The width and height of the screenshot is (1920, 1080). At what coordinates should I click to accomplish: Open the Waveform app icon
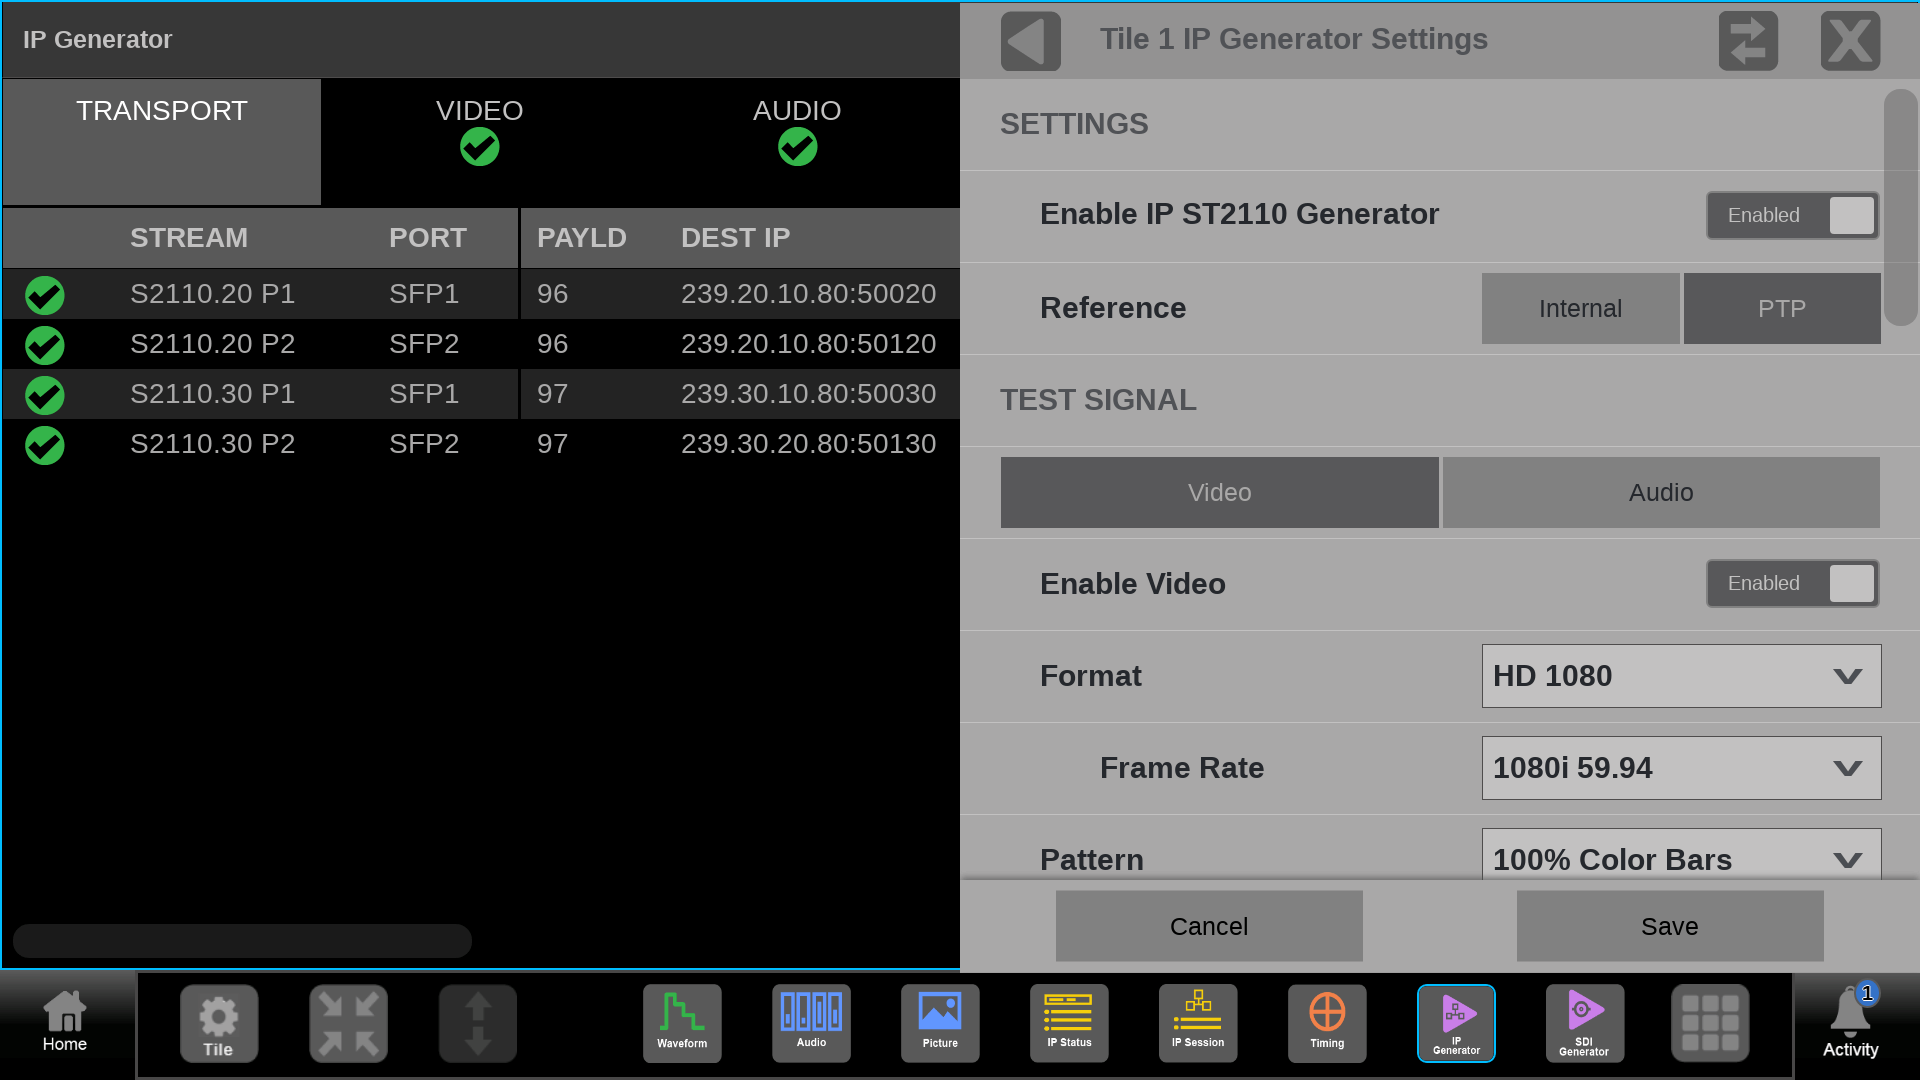(x=682, y=1022)
